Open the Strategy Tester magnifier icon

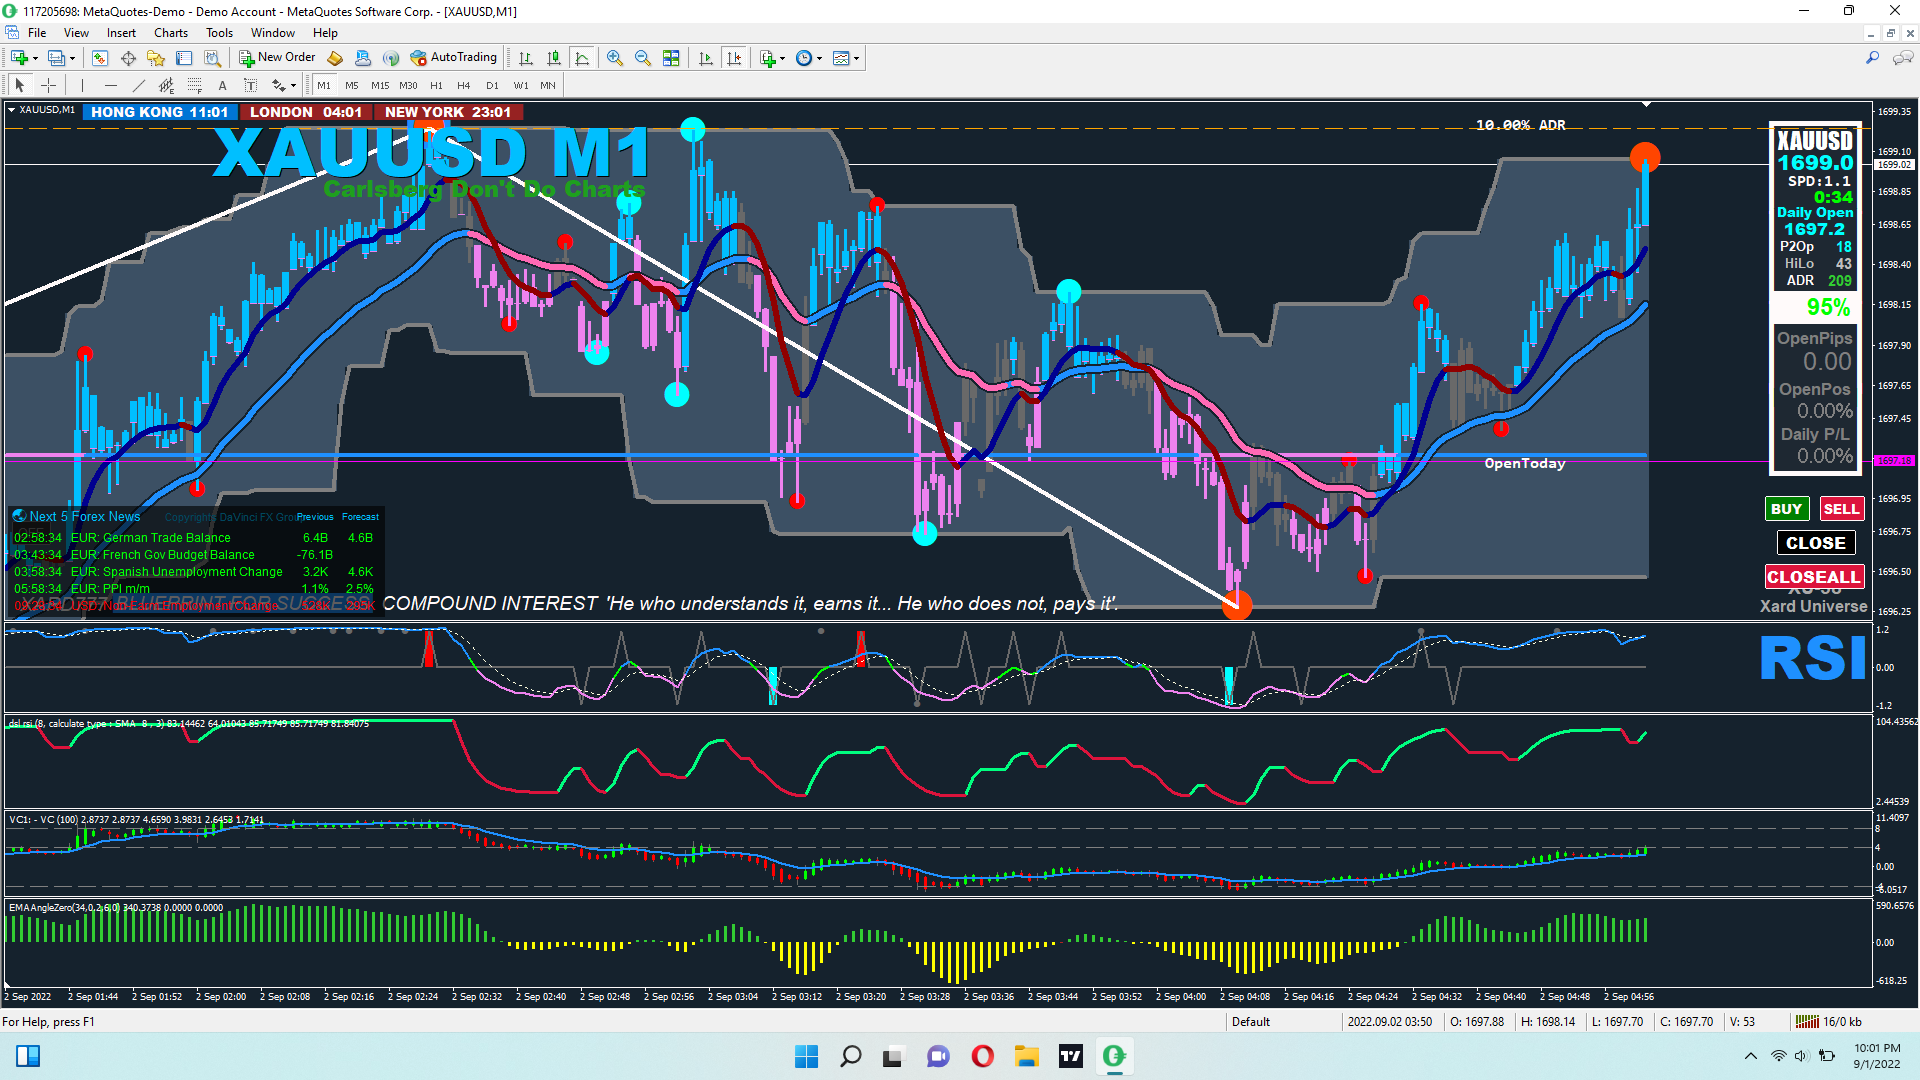point(212,58)
